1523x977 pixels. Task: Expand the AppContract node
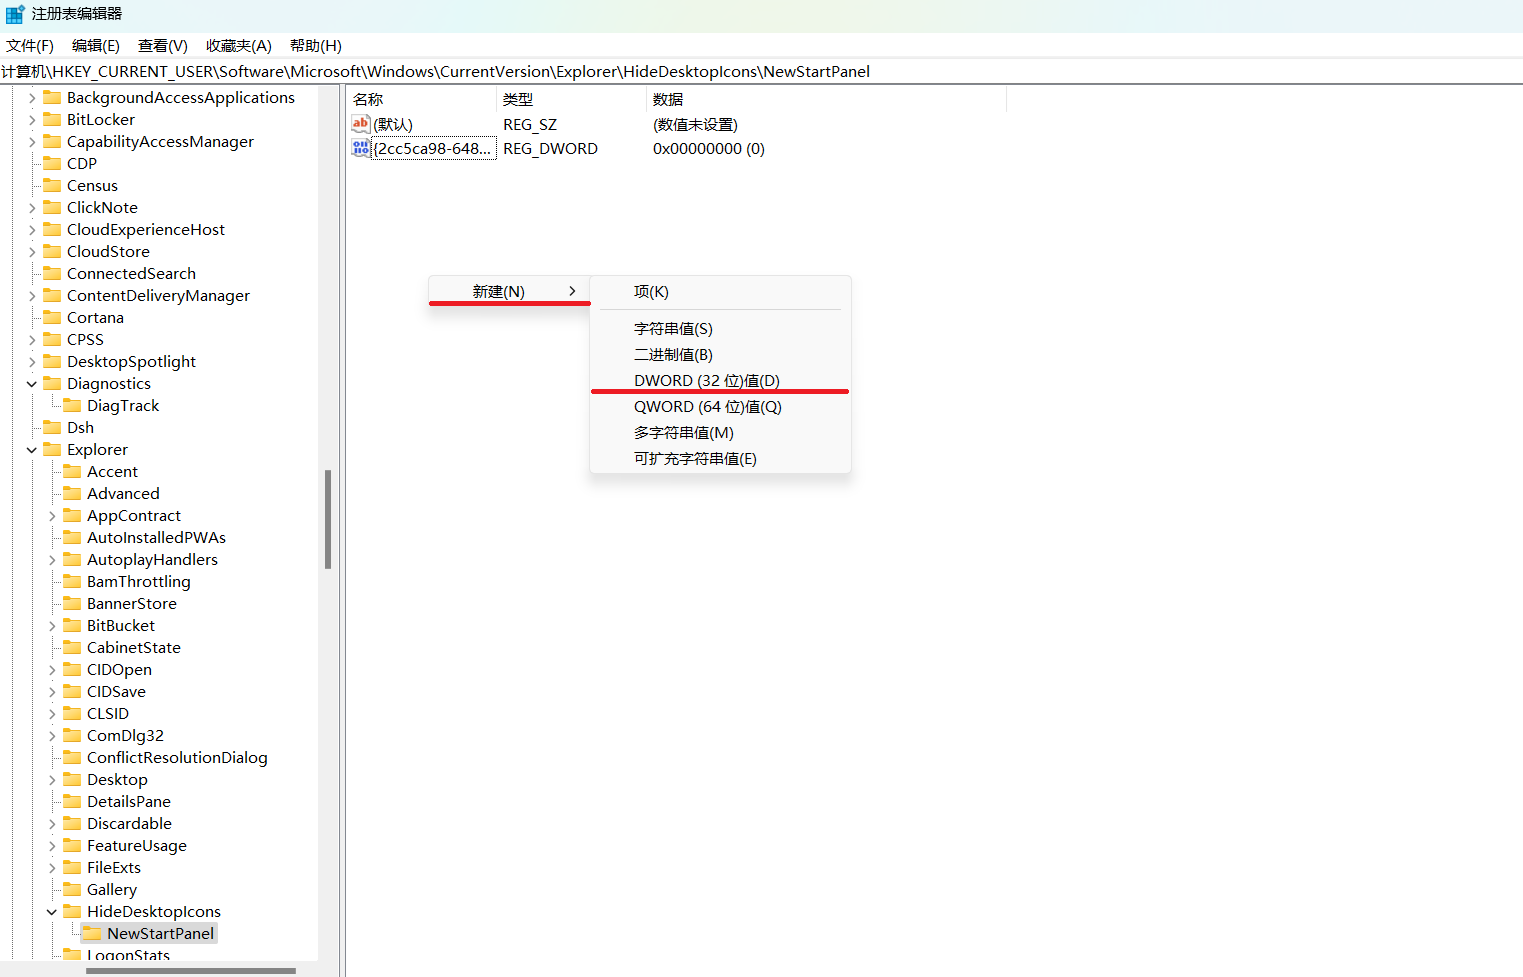coord(52,516)
